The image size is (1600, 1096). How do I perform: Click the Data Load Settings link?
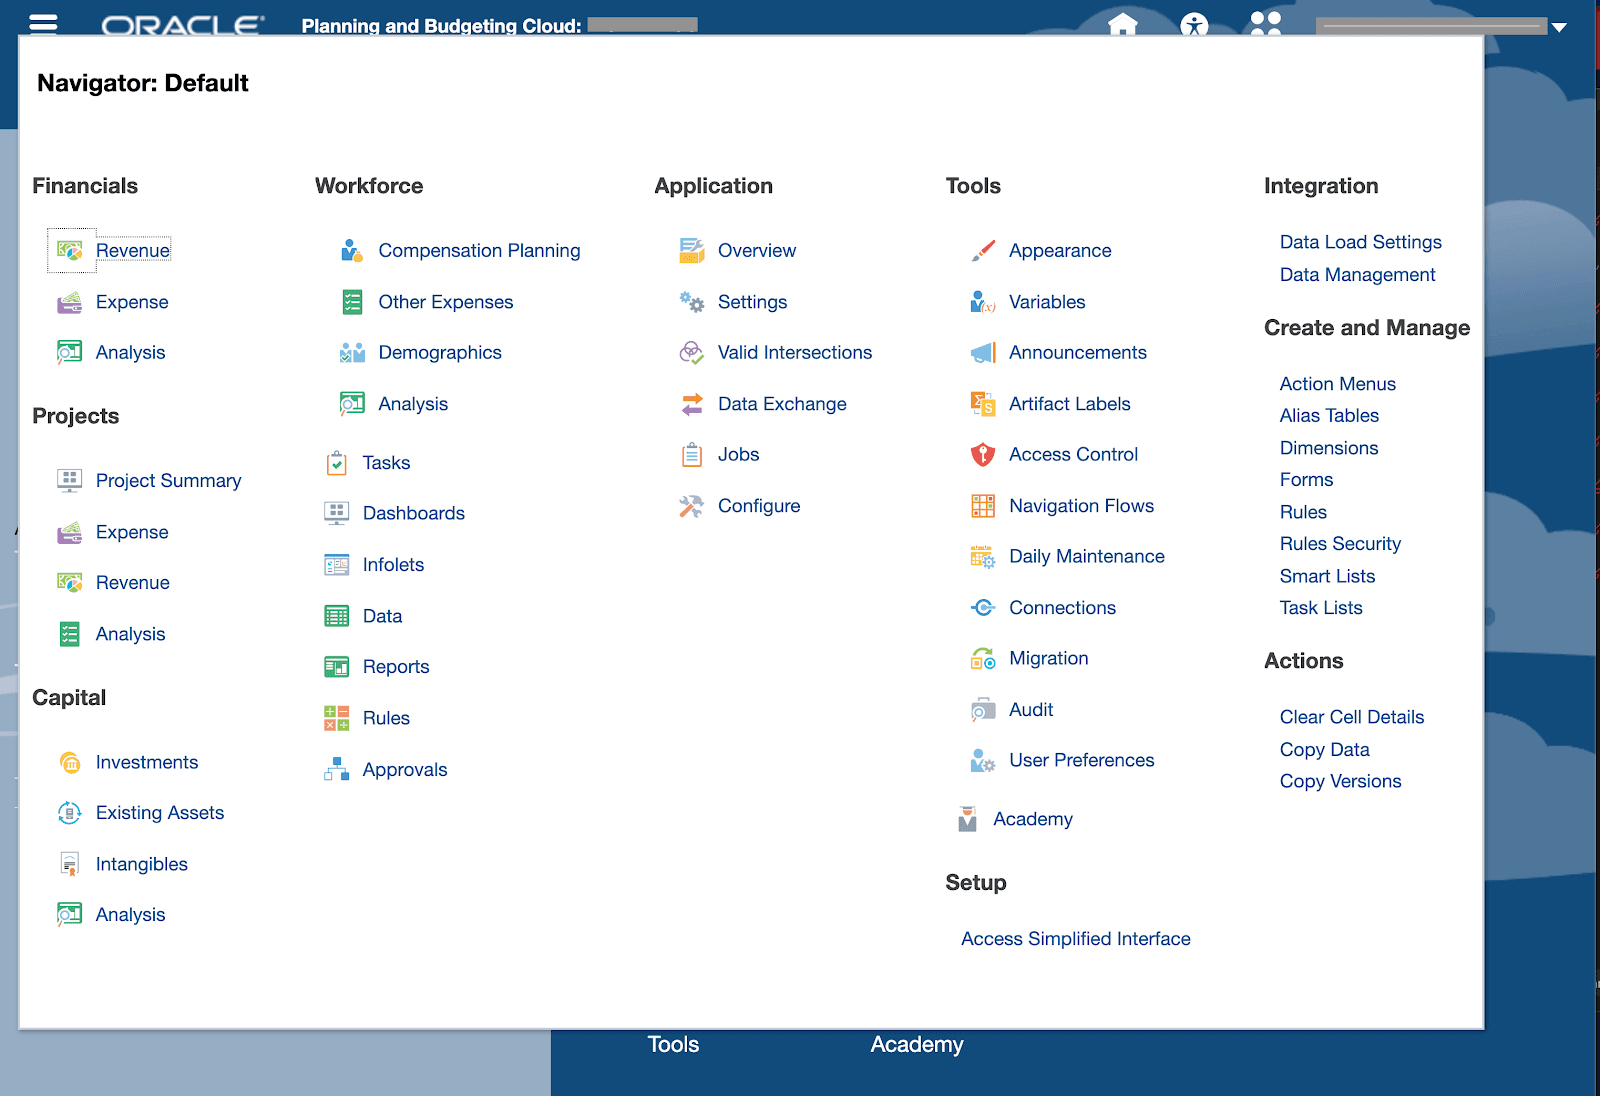coord(1360,242)
